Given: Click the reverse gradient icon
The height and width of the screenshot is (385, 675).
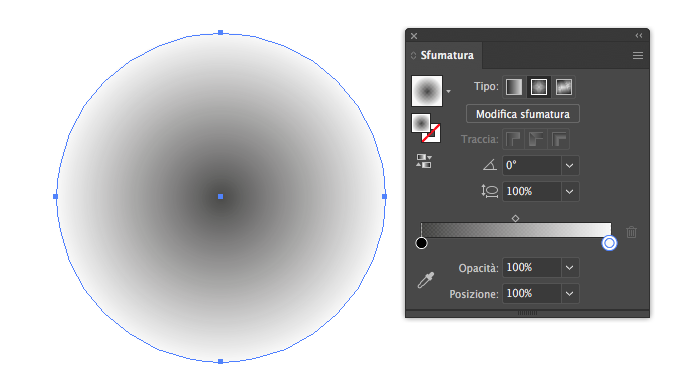Looking at the screenshot, I should (x=424, y=161).
